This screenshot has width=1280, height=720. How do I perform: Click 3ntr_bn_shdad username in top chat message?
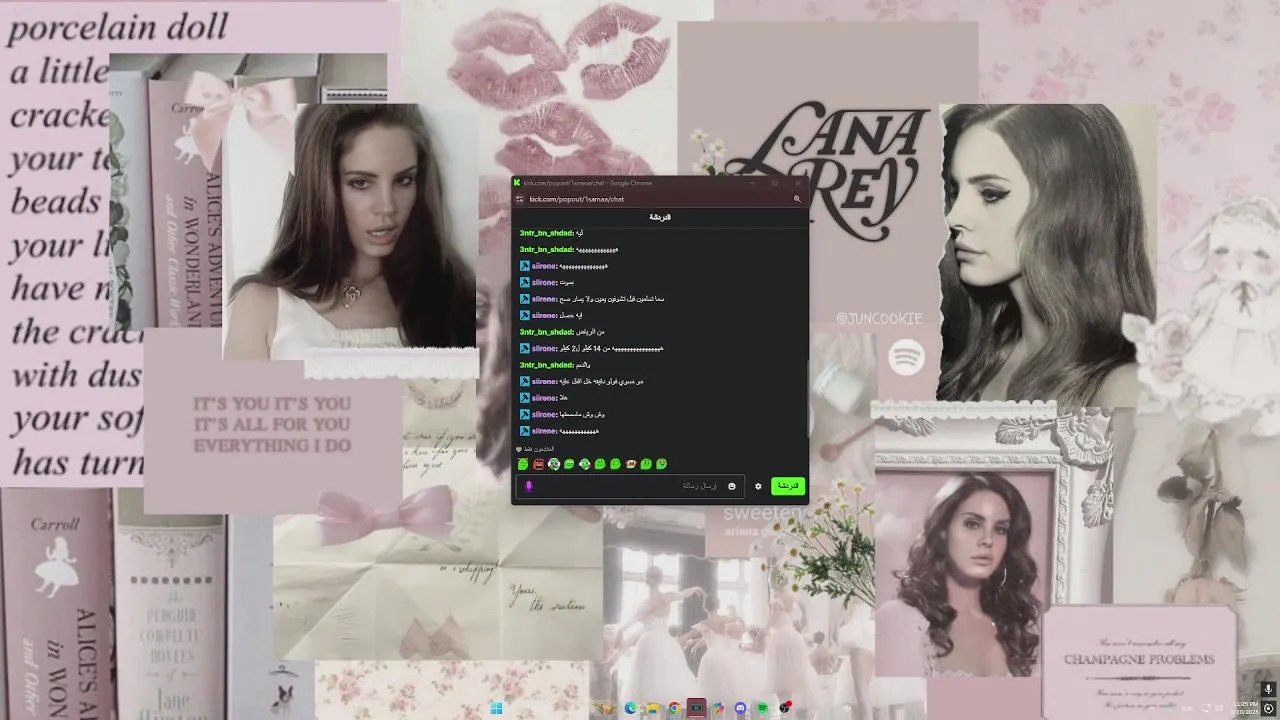[x=547, y=233]
